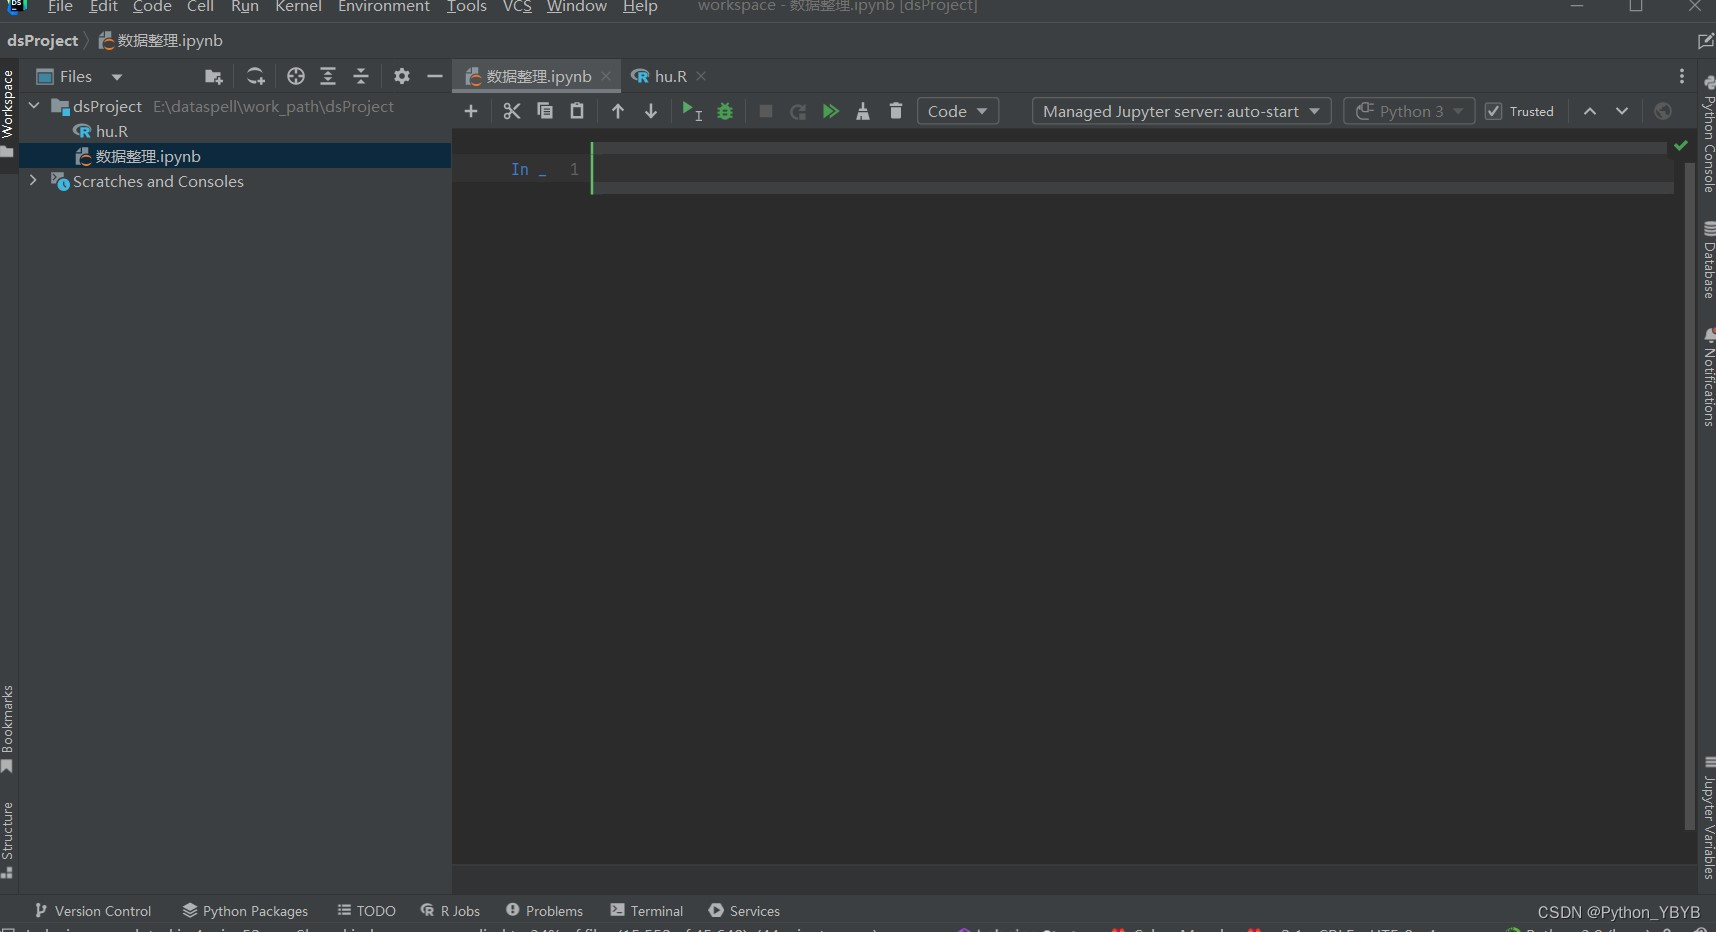
Task: Debug the current cell
Action: coord(725,111)
